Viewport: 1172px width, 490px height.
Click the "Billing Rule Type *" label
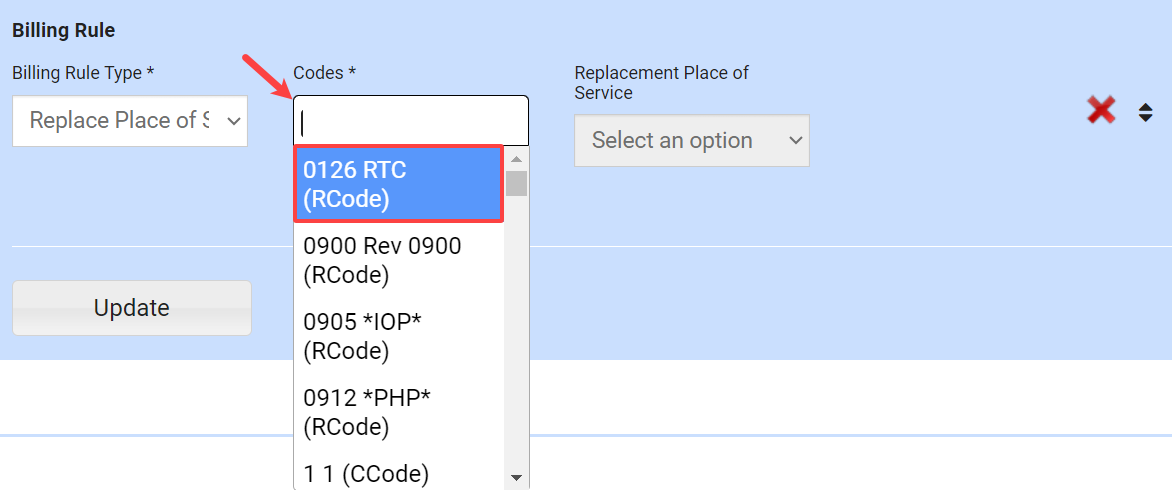tap(83, 73)
